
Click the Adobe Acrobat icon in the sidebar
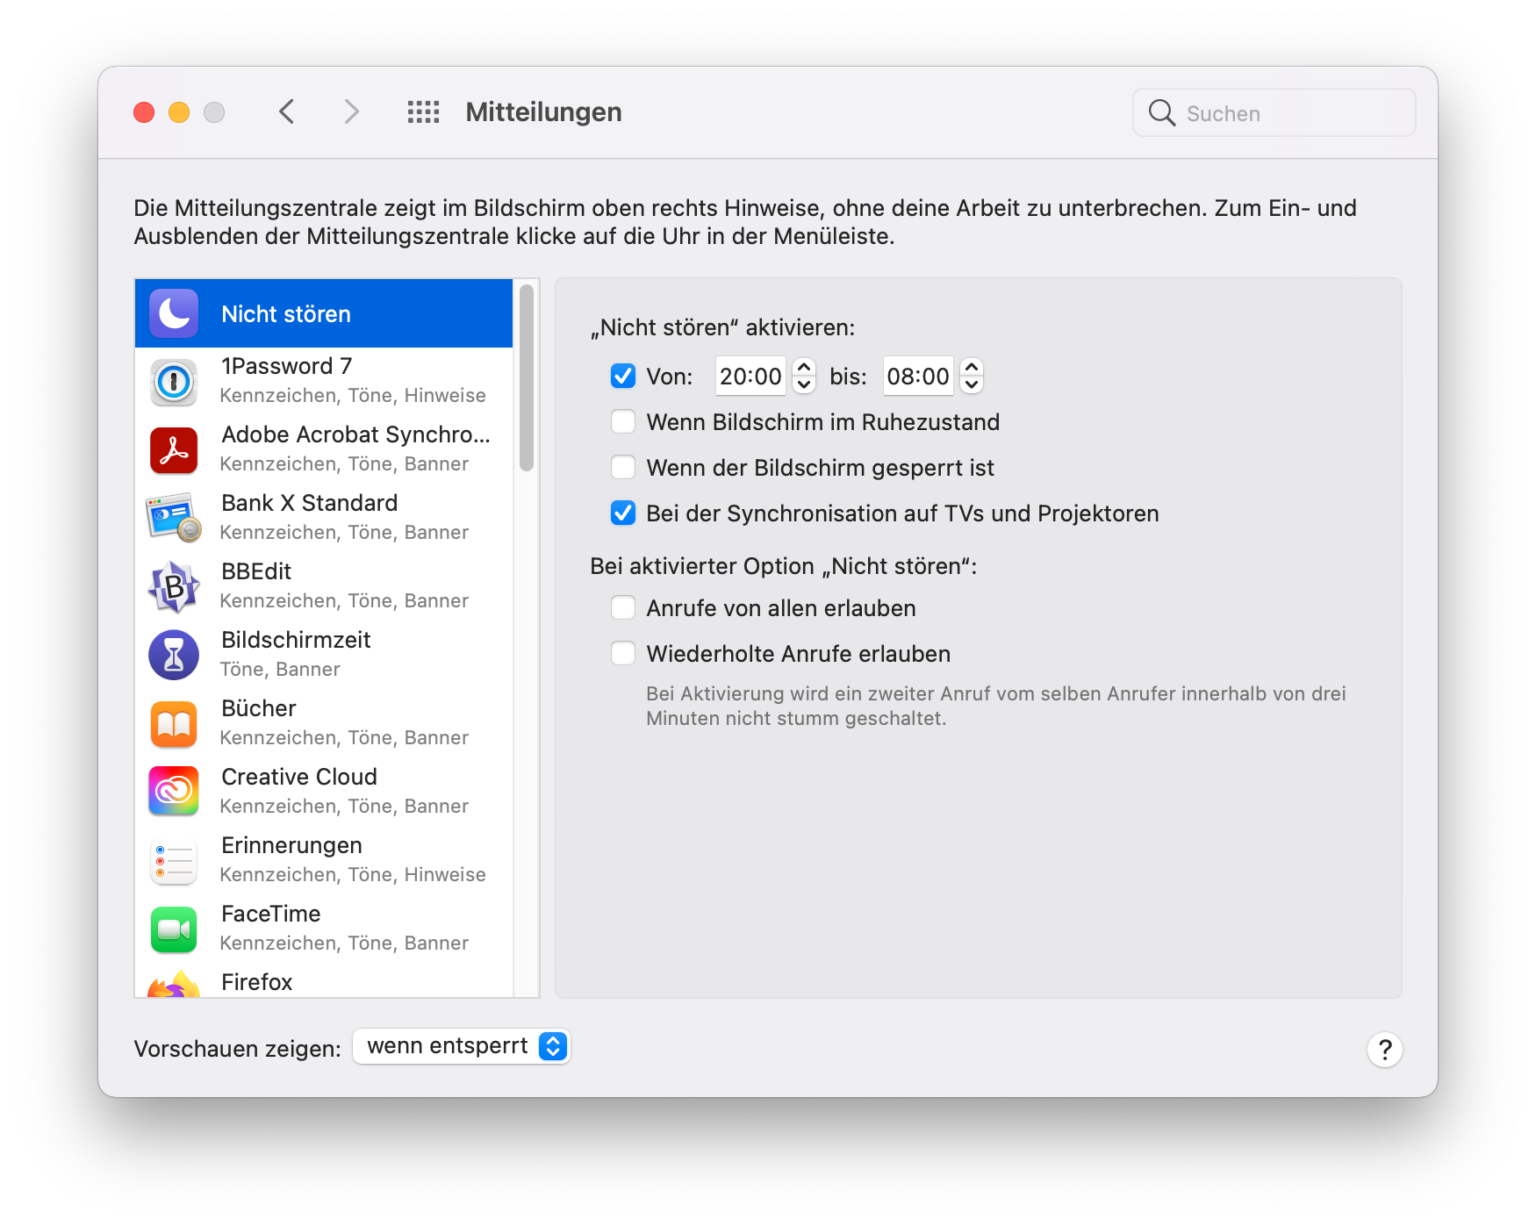[173, 449]
